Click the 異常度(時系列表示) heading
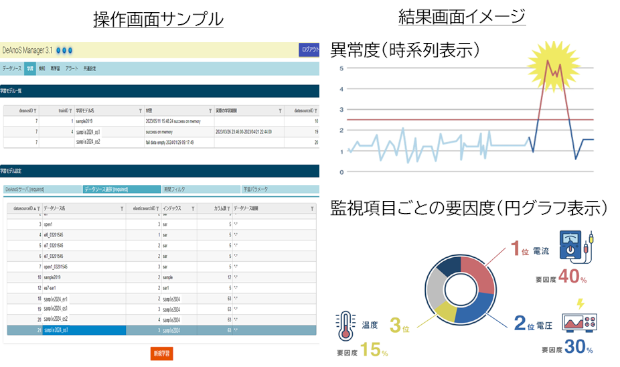The width and height of the screenshot is (620, 367). click(405, 50)
